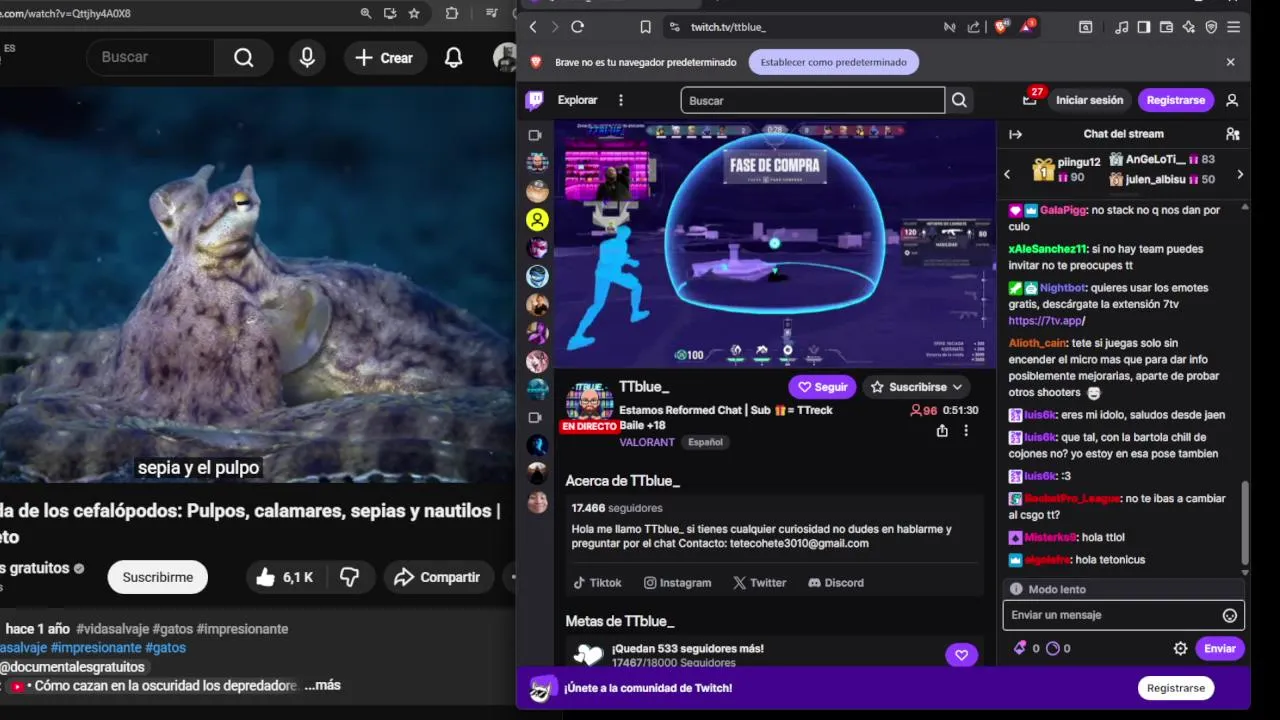The image size is (1280, 720).
Task: Open the emote picker in chat input
Action: pos(1230,616)
